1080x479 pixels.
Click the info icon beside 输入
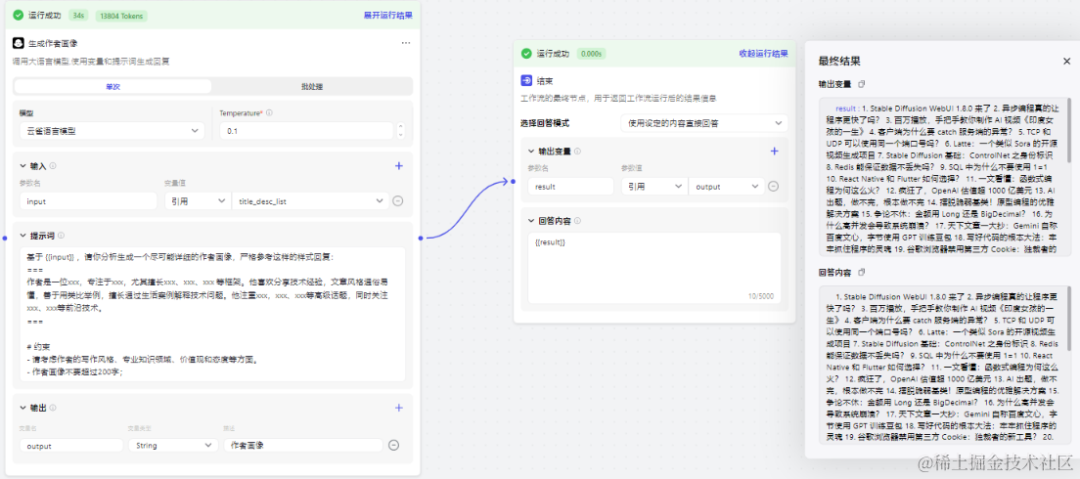(53, 166)
